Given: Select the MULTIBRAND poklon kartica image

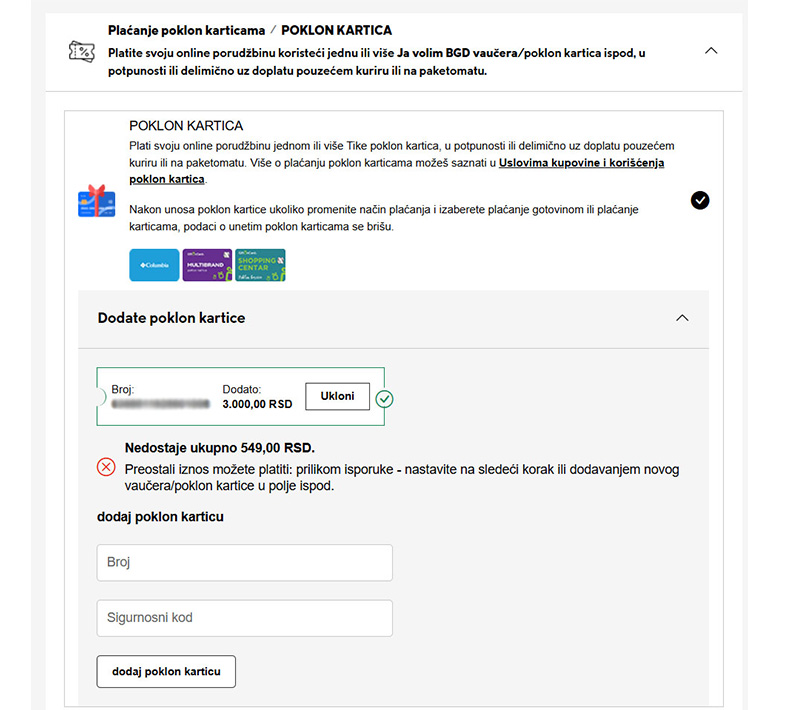Looking at the screenshot, I should tap(207, 265).
